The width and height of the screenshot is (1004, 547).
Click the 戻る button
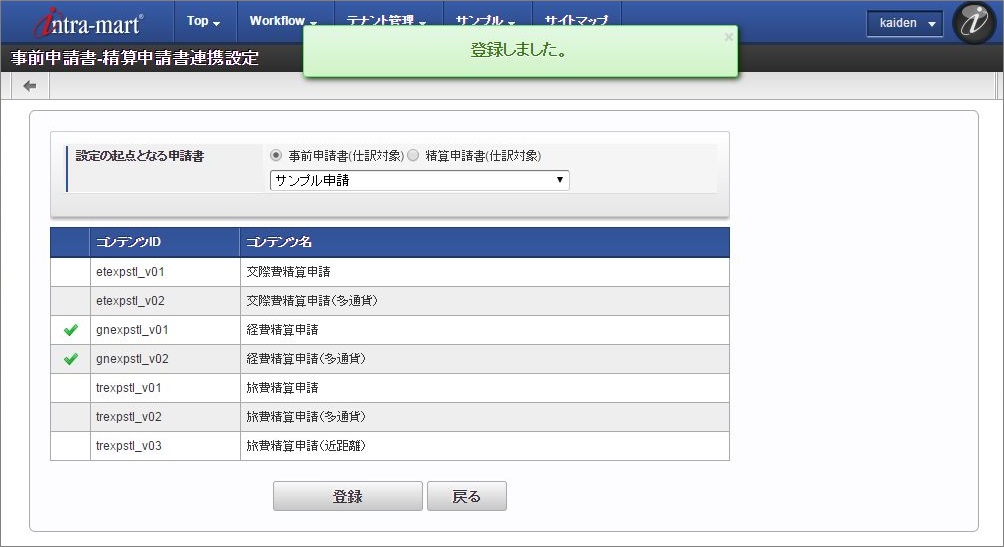(x=467, y=496)
